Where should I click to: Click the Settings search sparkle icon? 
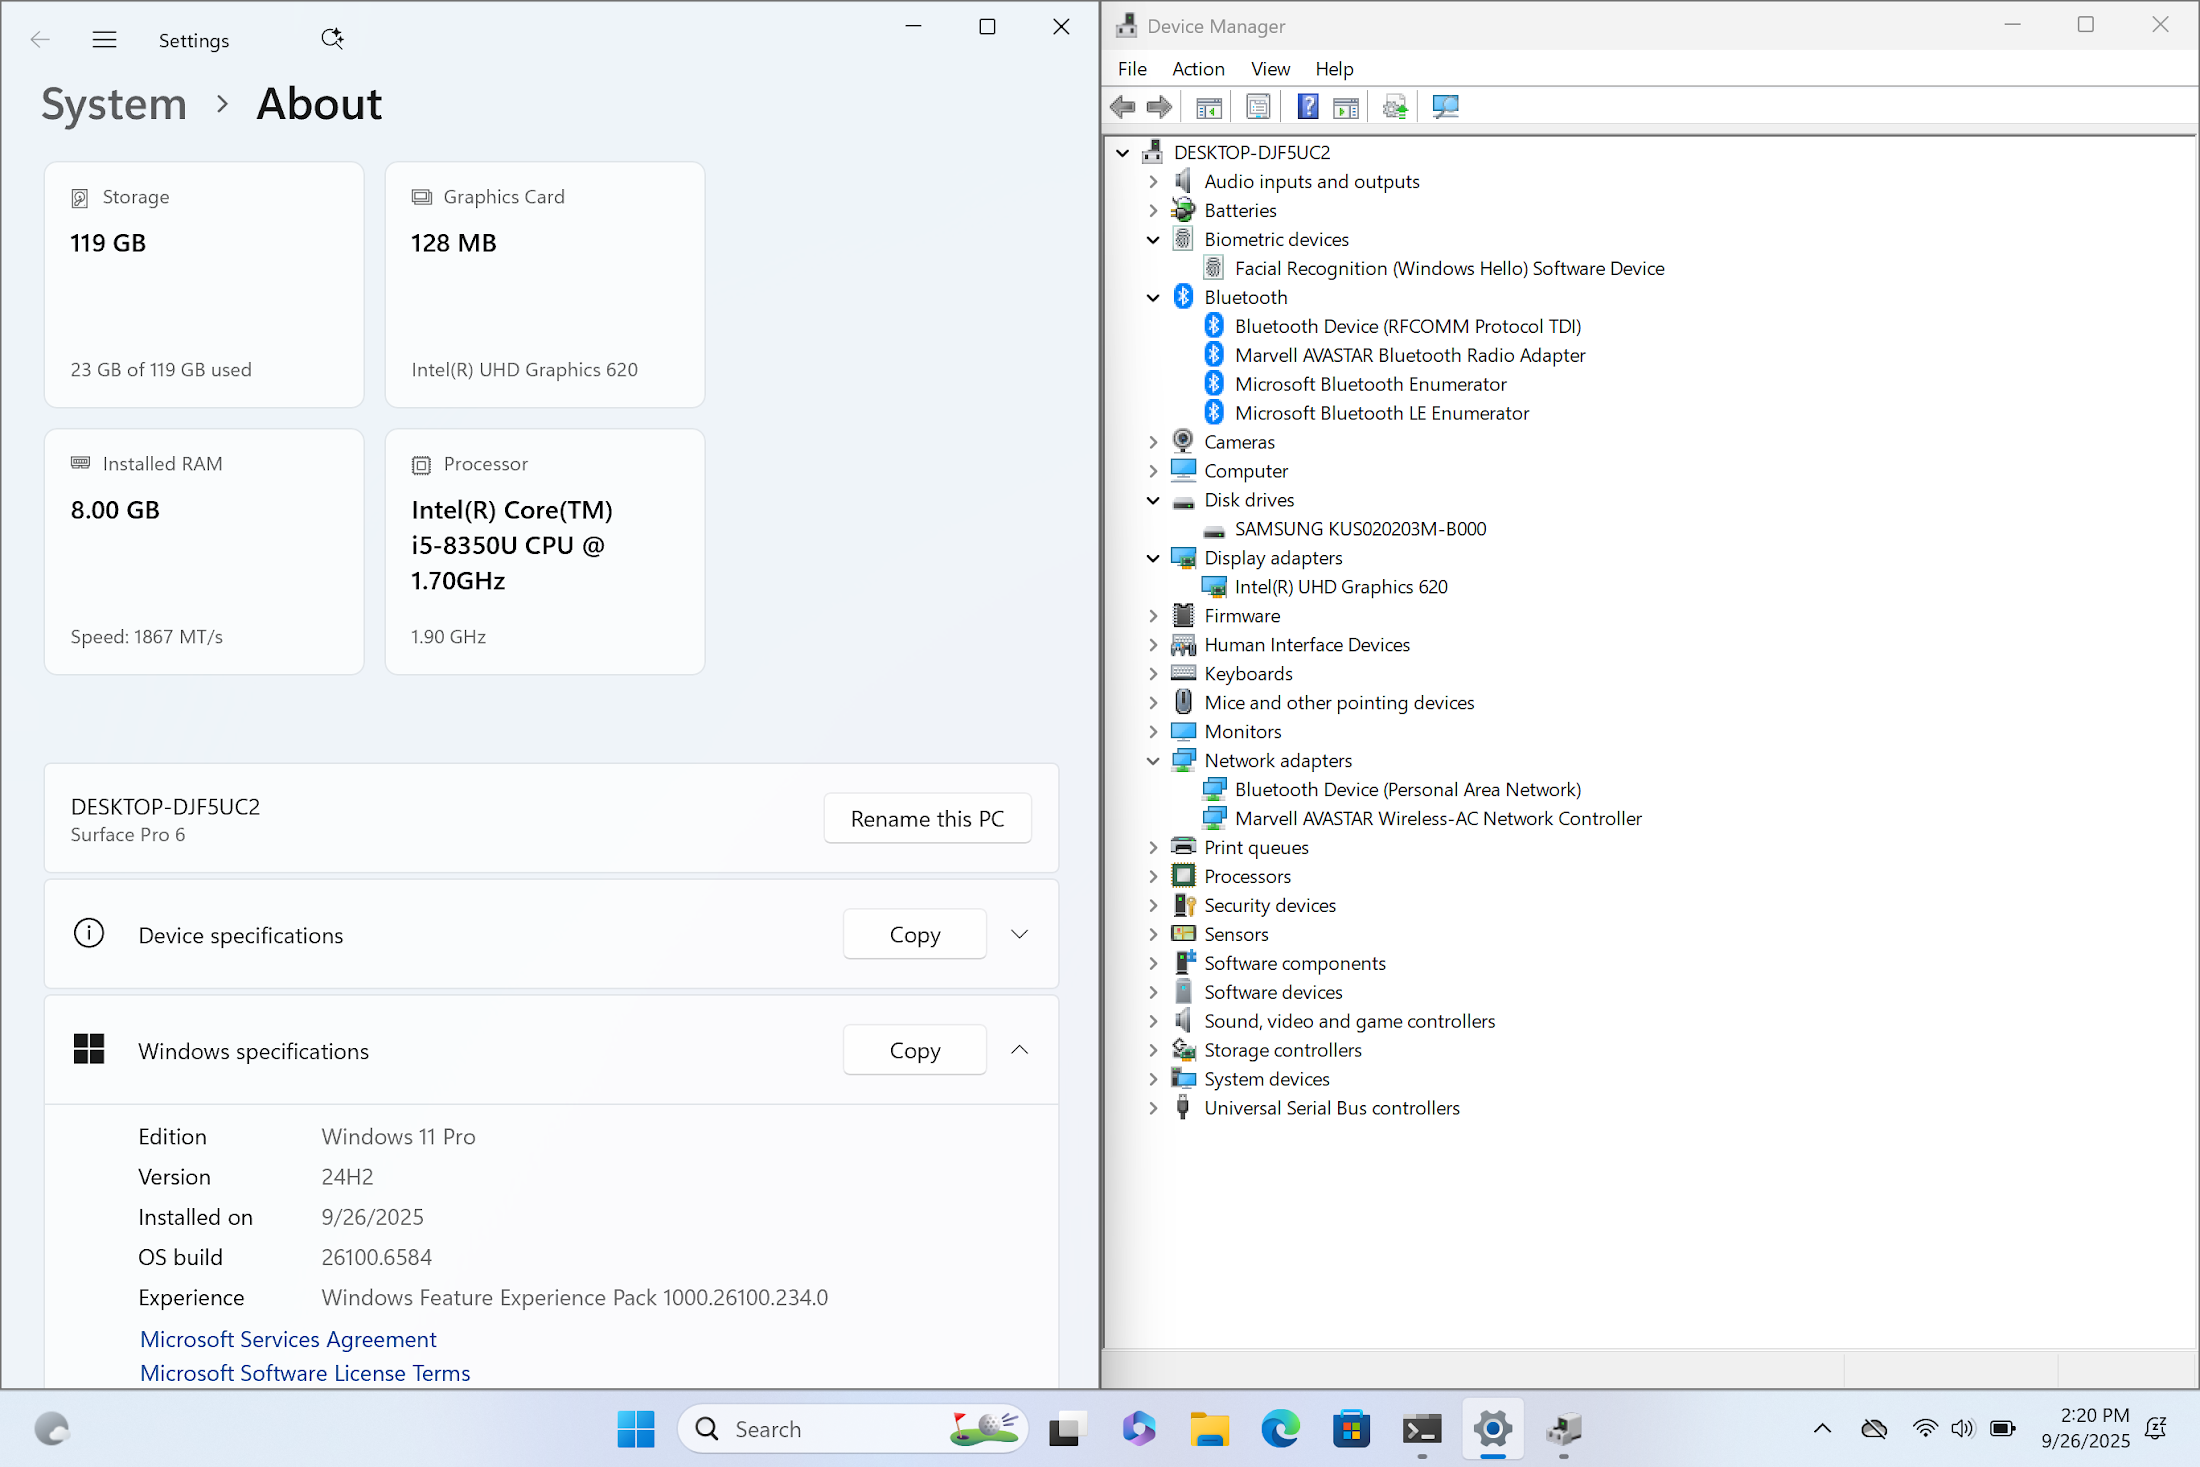[x=332, y=39]
